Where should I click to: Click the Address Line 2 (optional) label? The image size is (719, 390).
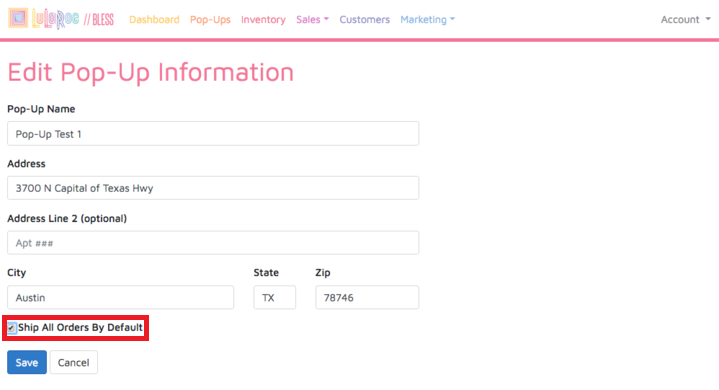click(67, 219)
